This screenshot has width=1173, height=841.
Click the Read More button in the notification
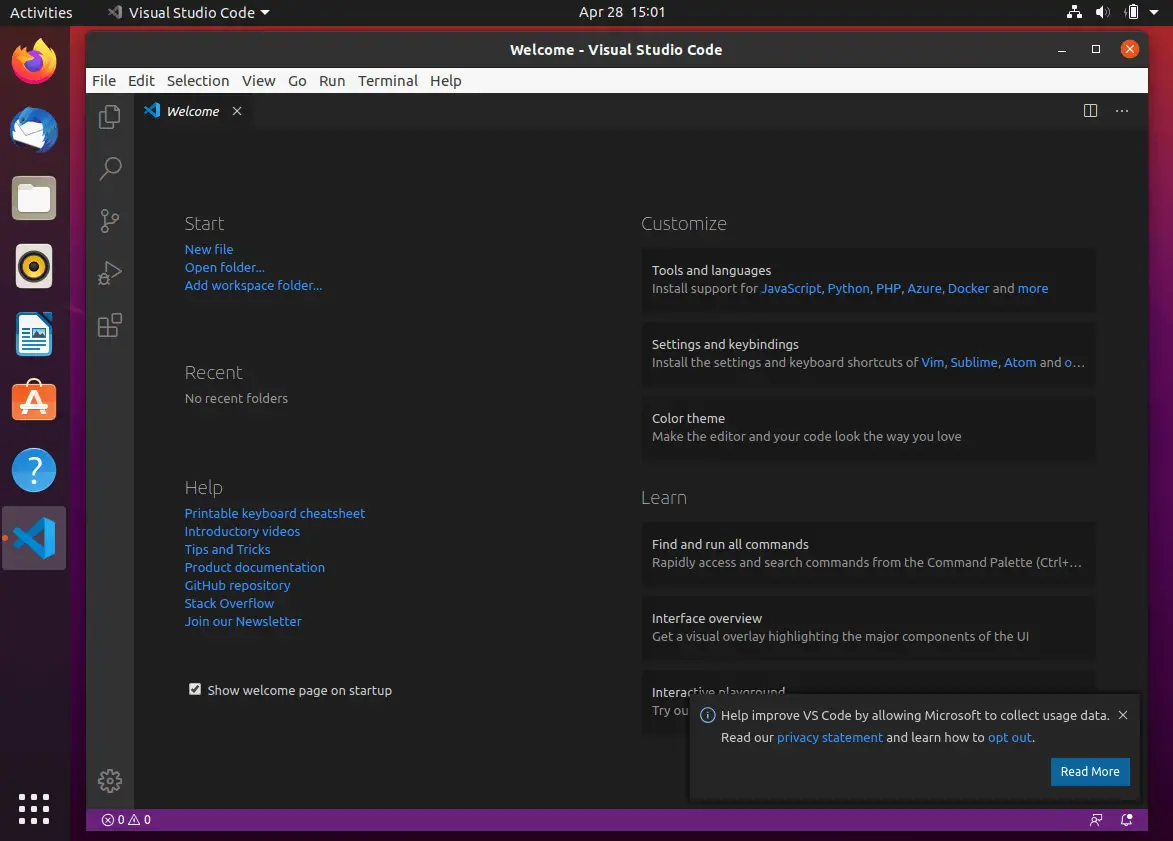pos(1090,771)
